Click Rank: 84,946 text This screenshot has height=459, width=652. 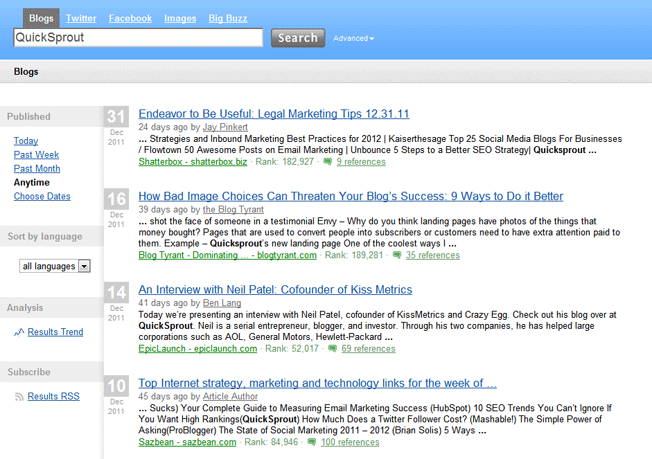pyautogui.click(x=271, y=442)
